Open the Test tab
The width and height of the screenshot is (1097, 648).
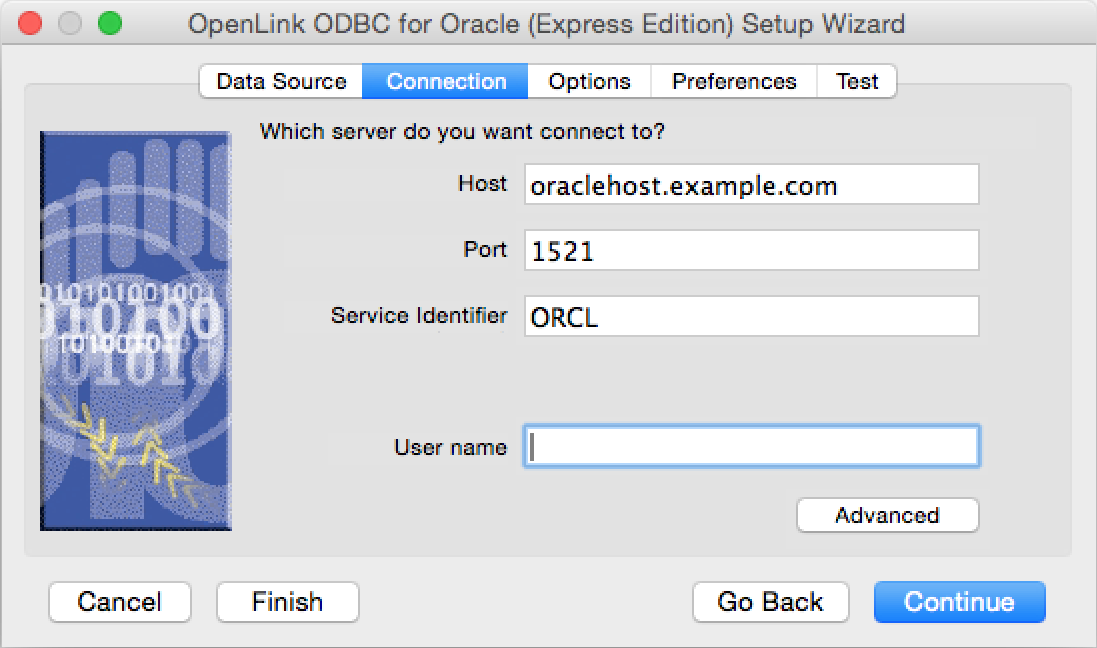(x=856, y=81)
